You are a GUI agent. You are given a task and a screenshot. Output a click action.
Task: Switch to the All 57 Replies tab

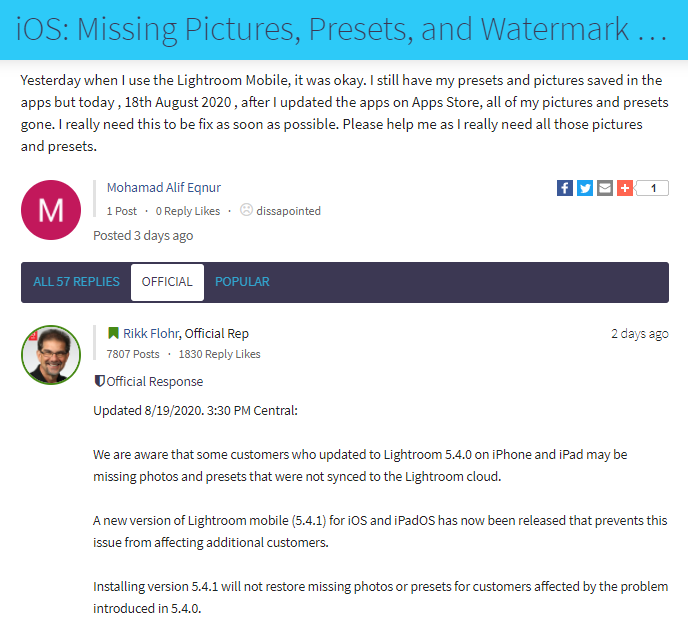click(76, 282)
